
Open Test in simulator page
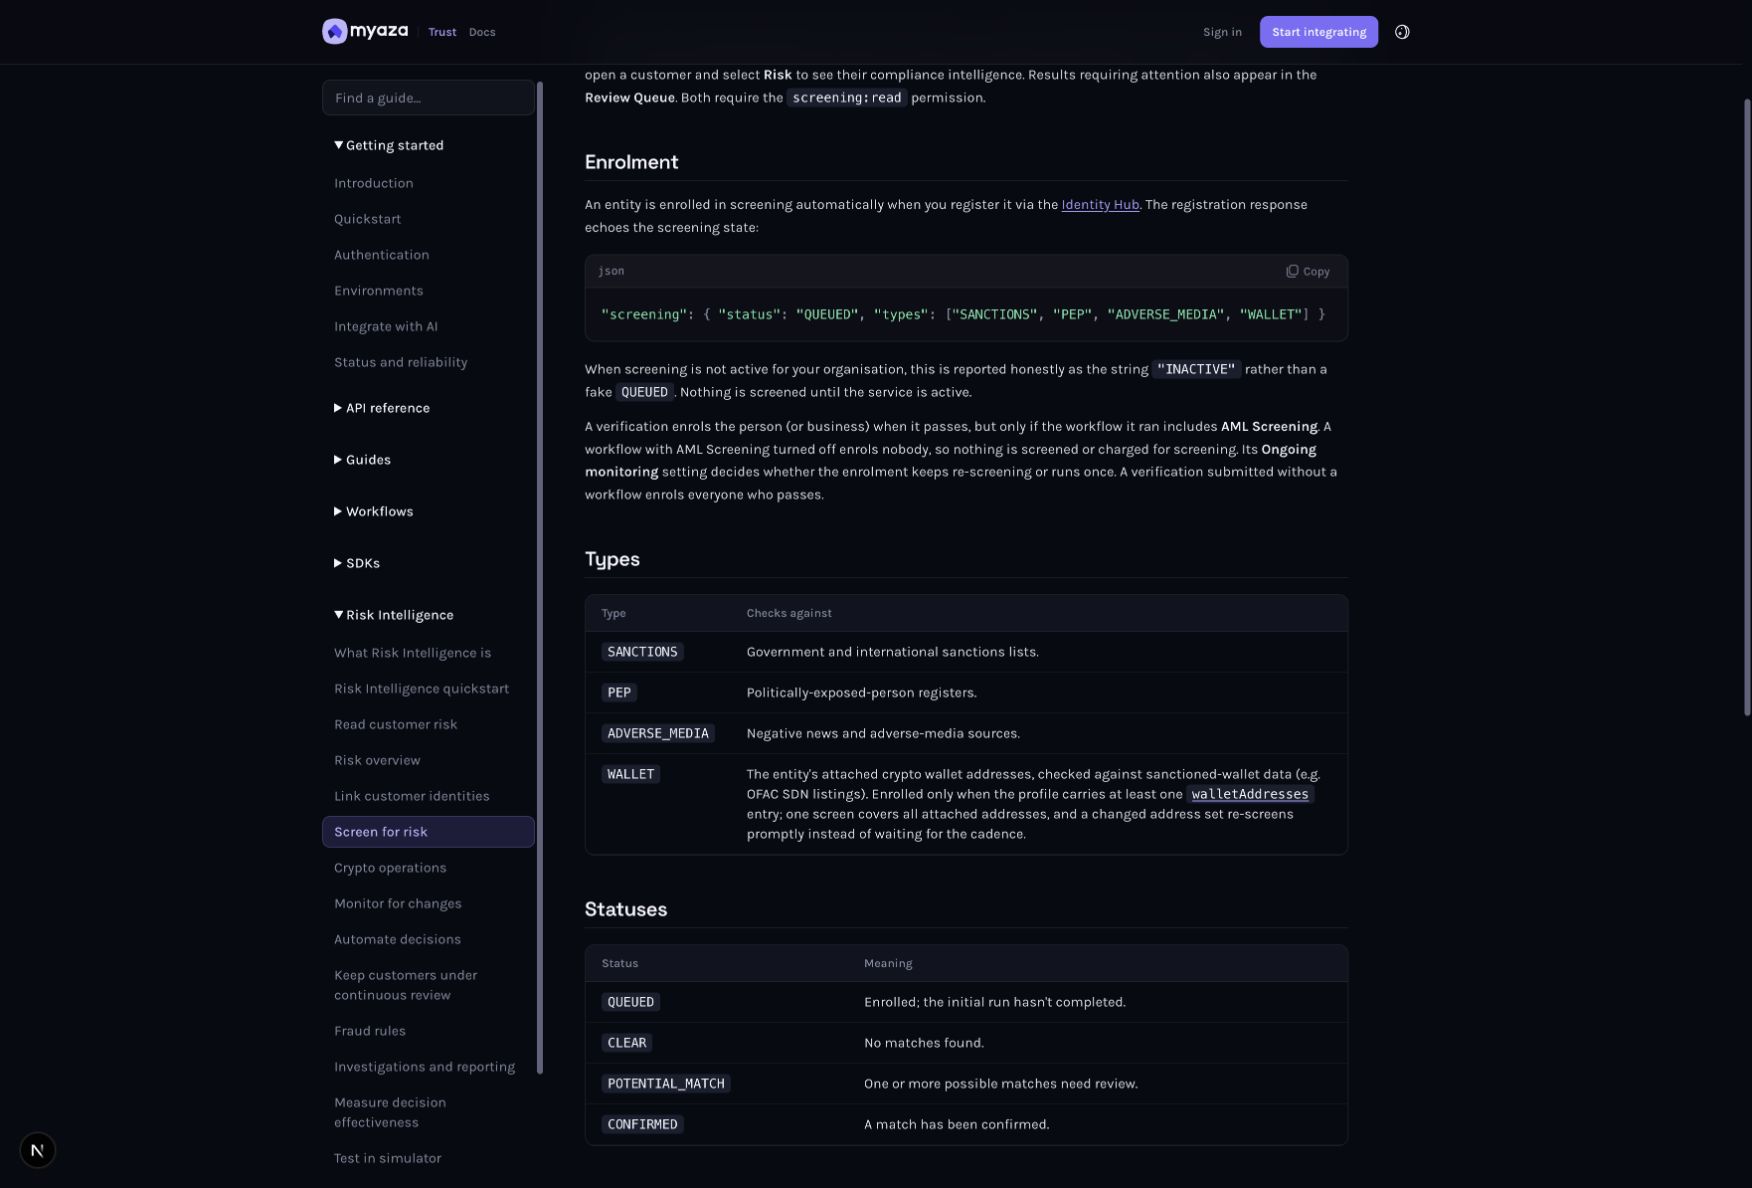click(x=387, y=1158)
